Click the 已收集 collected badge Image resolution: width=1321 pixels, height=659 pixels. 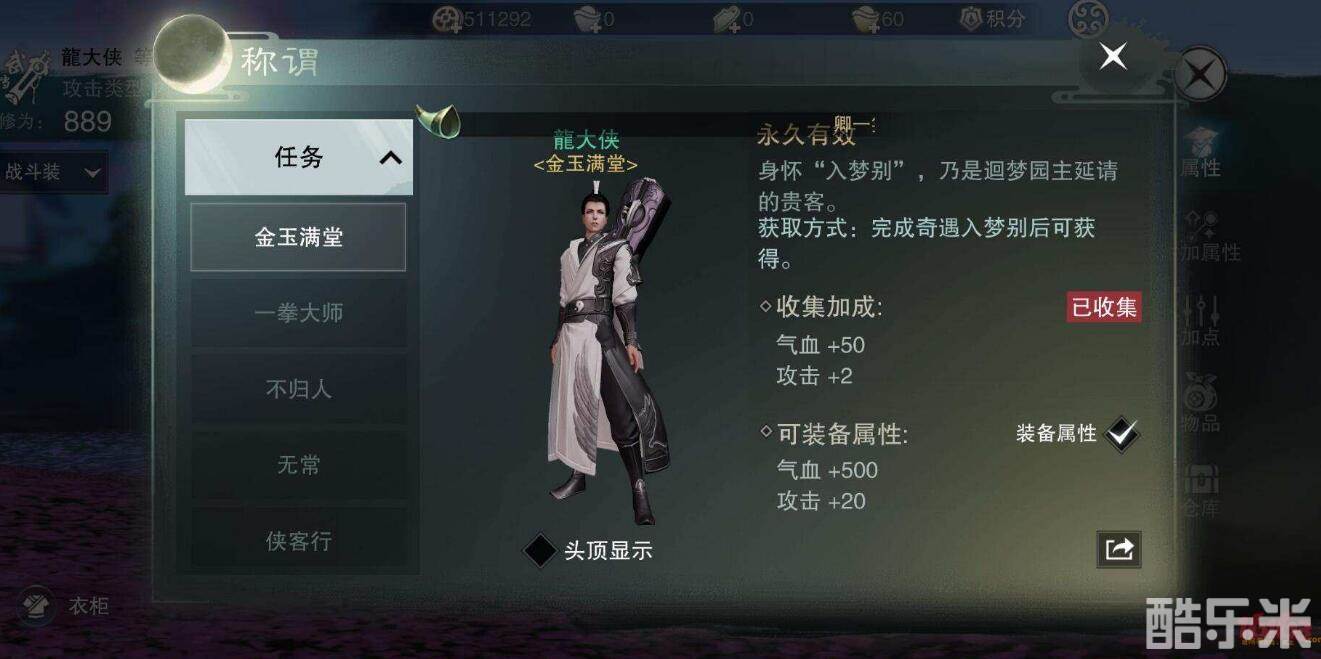pos(1104,307)
